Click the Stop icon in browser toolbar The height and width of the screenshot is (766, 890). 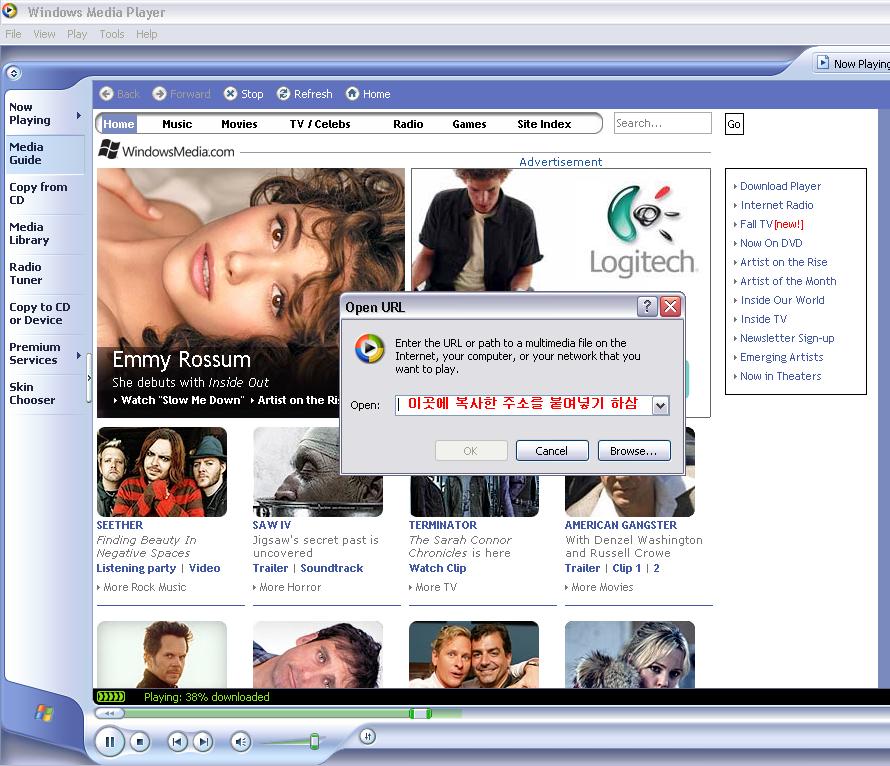click(231, 94)
